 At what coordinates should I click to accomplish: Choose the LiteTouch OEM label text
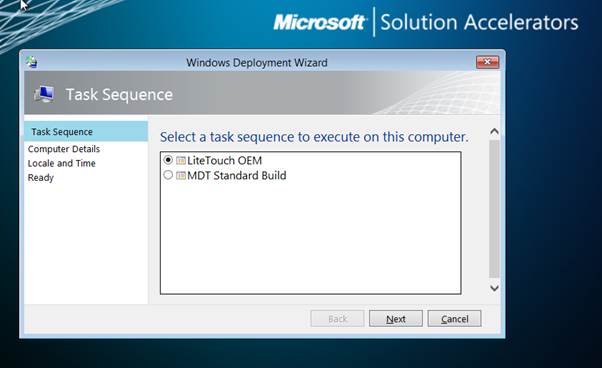point(224,160)
